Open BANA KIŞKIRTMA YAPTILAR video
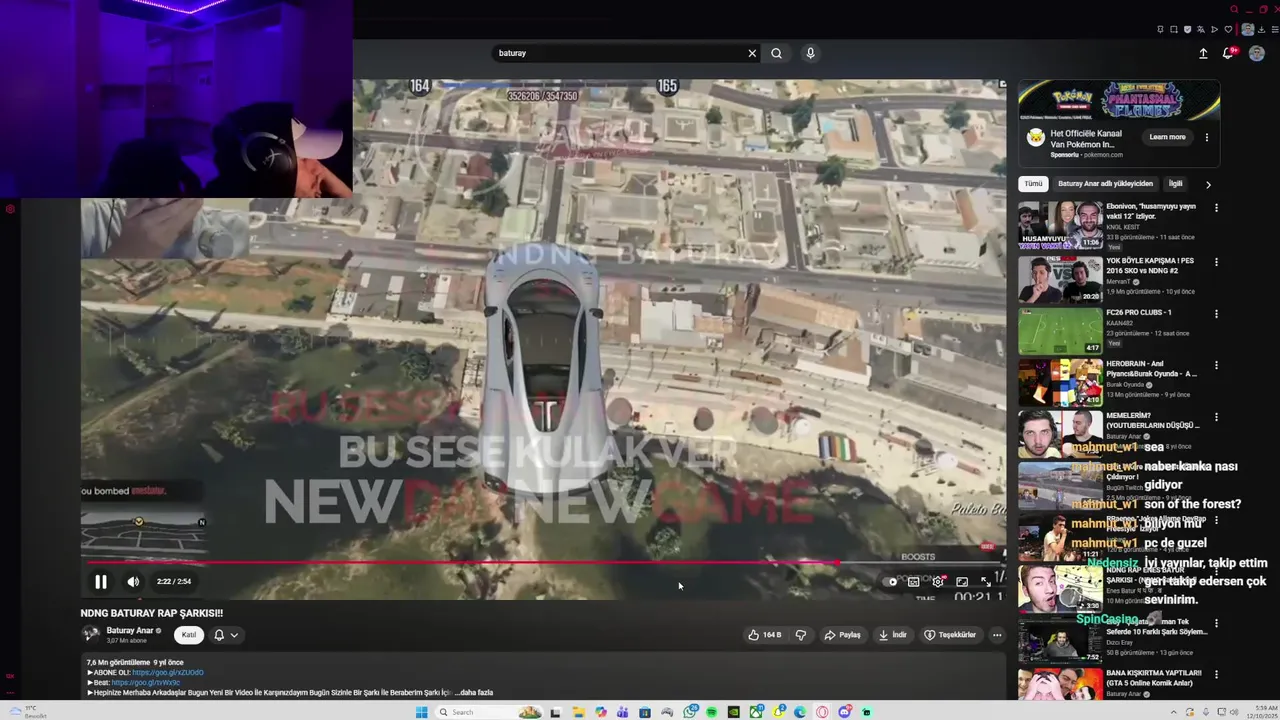The width and height of the screenshot is (1280, 720). (1060, 685)
